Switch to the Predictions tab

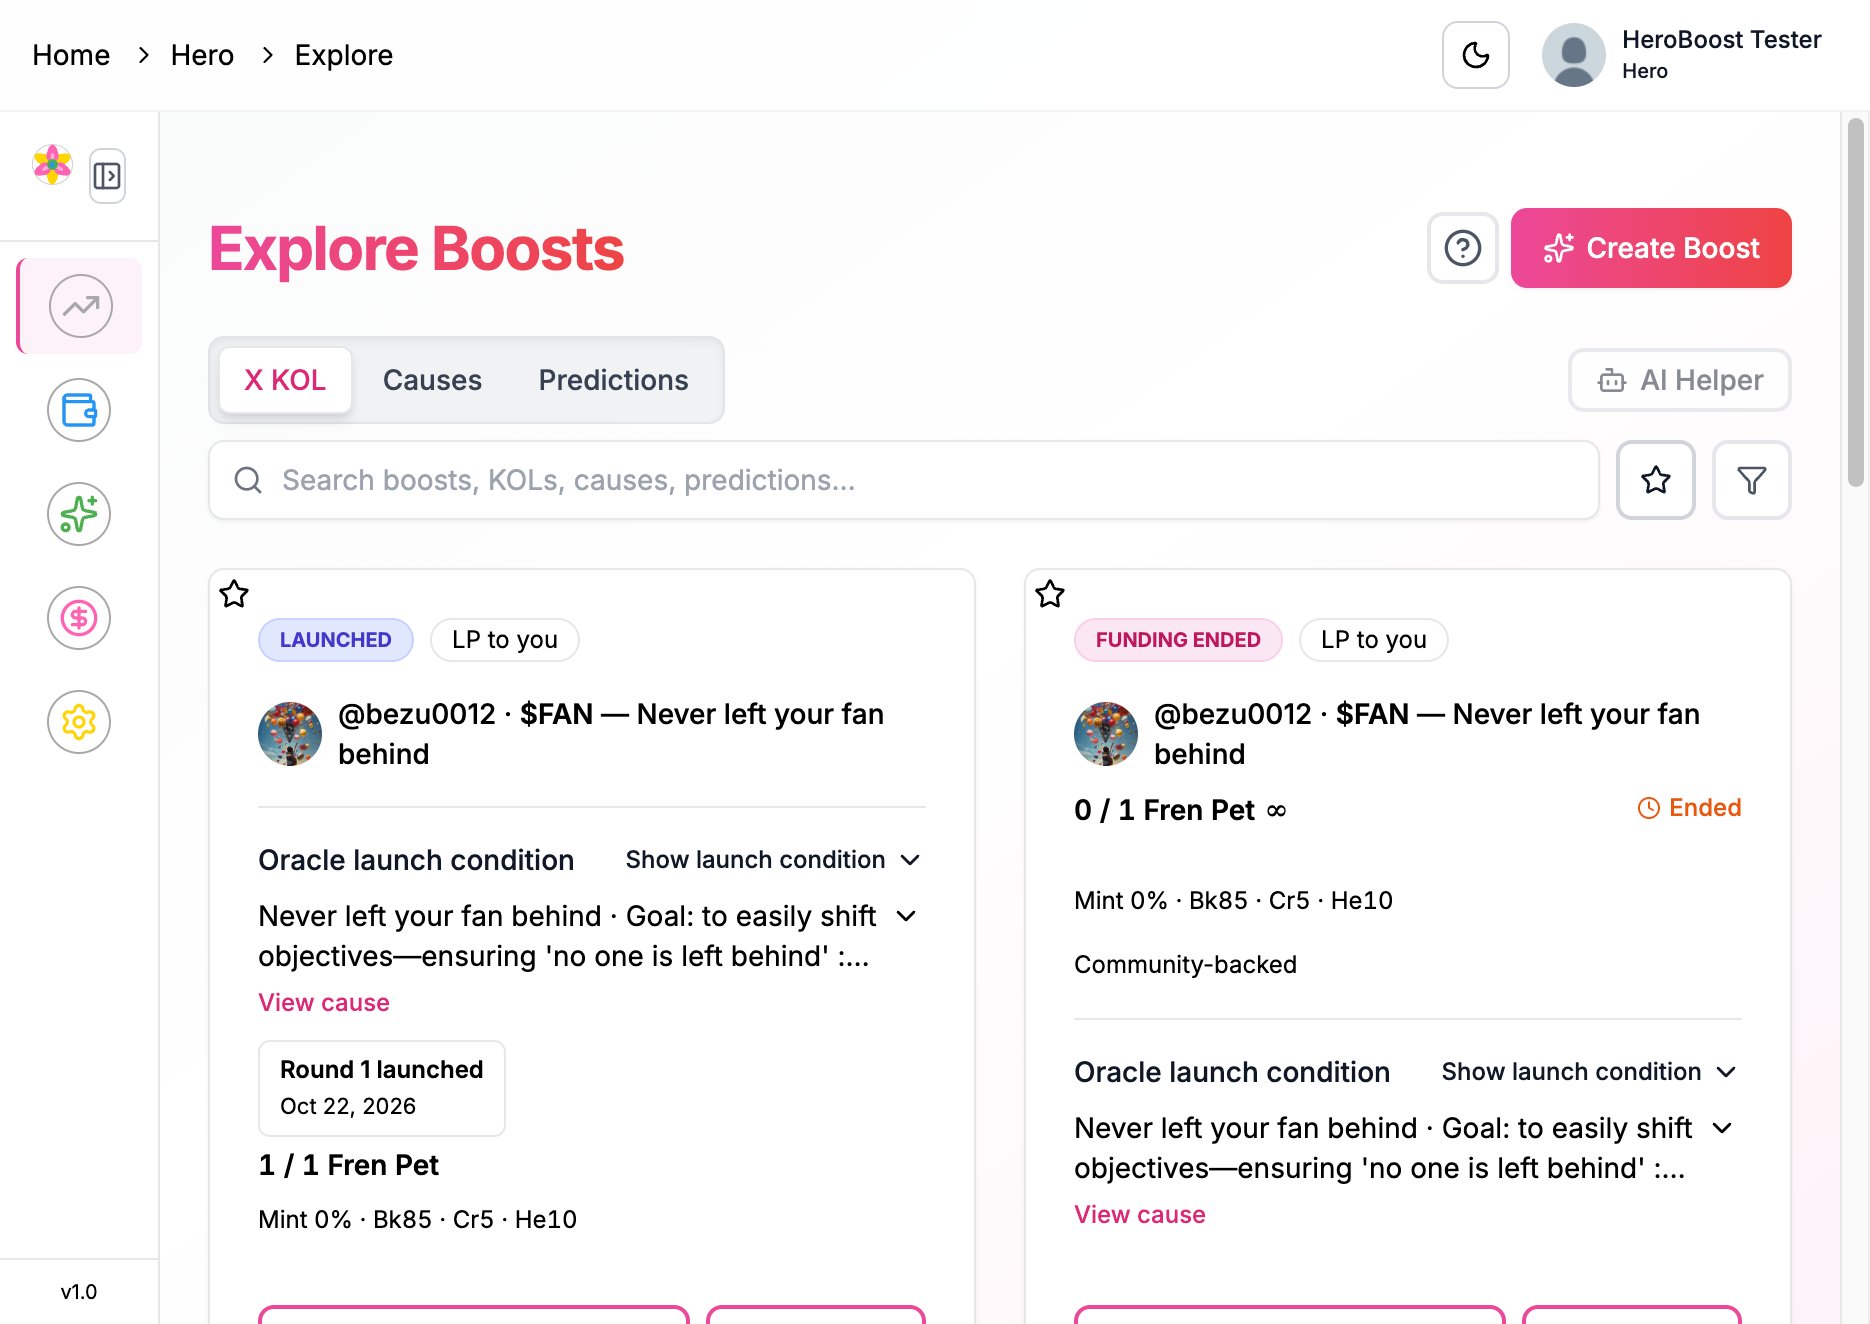click(x=613, y=380)
